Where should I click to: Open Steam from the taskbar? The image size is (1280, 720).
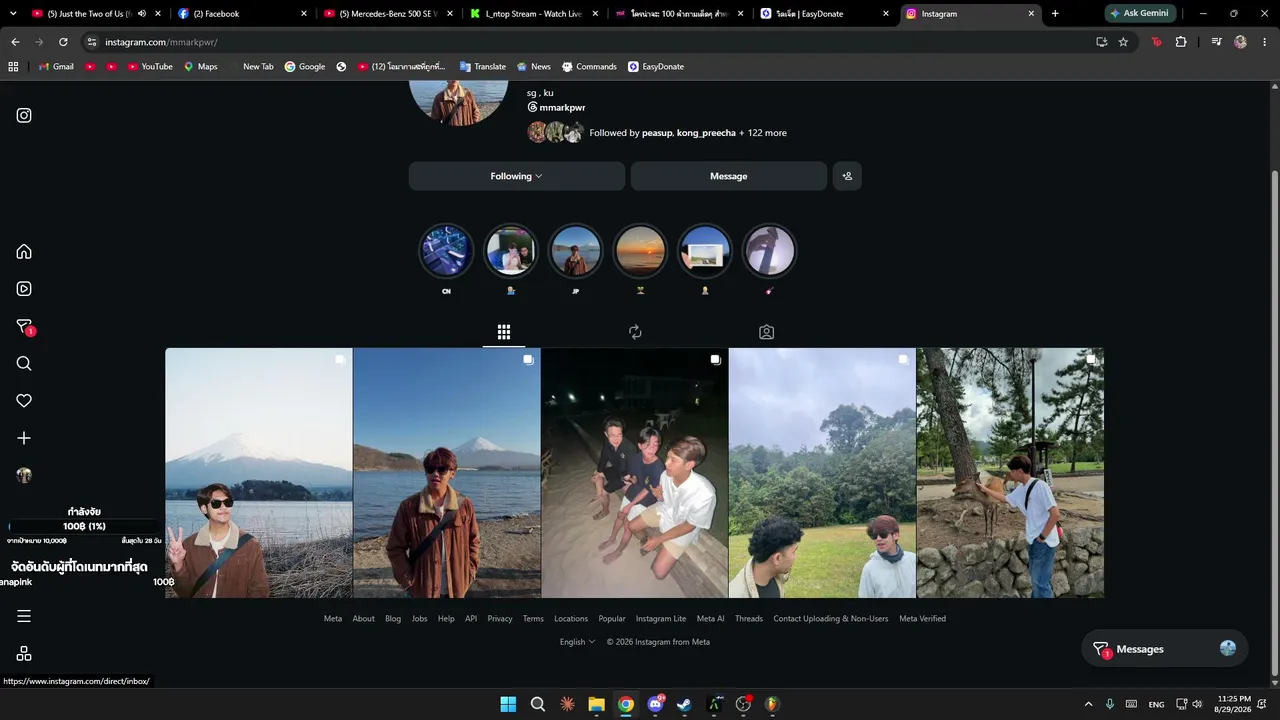pos(684,704)
